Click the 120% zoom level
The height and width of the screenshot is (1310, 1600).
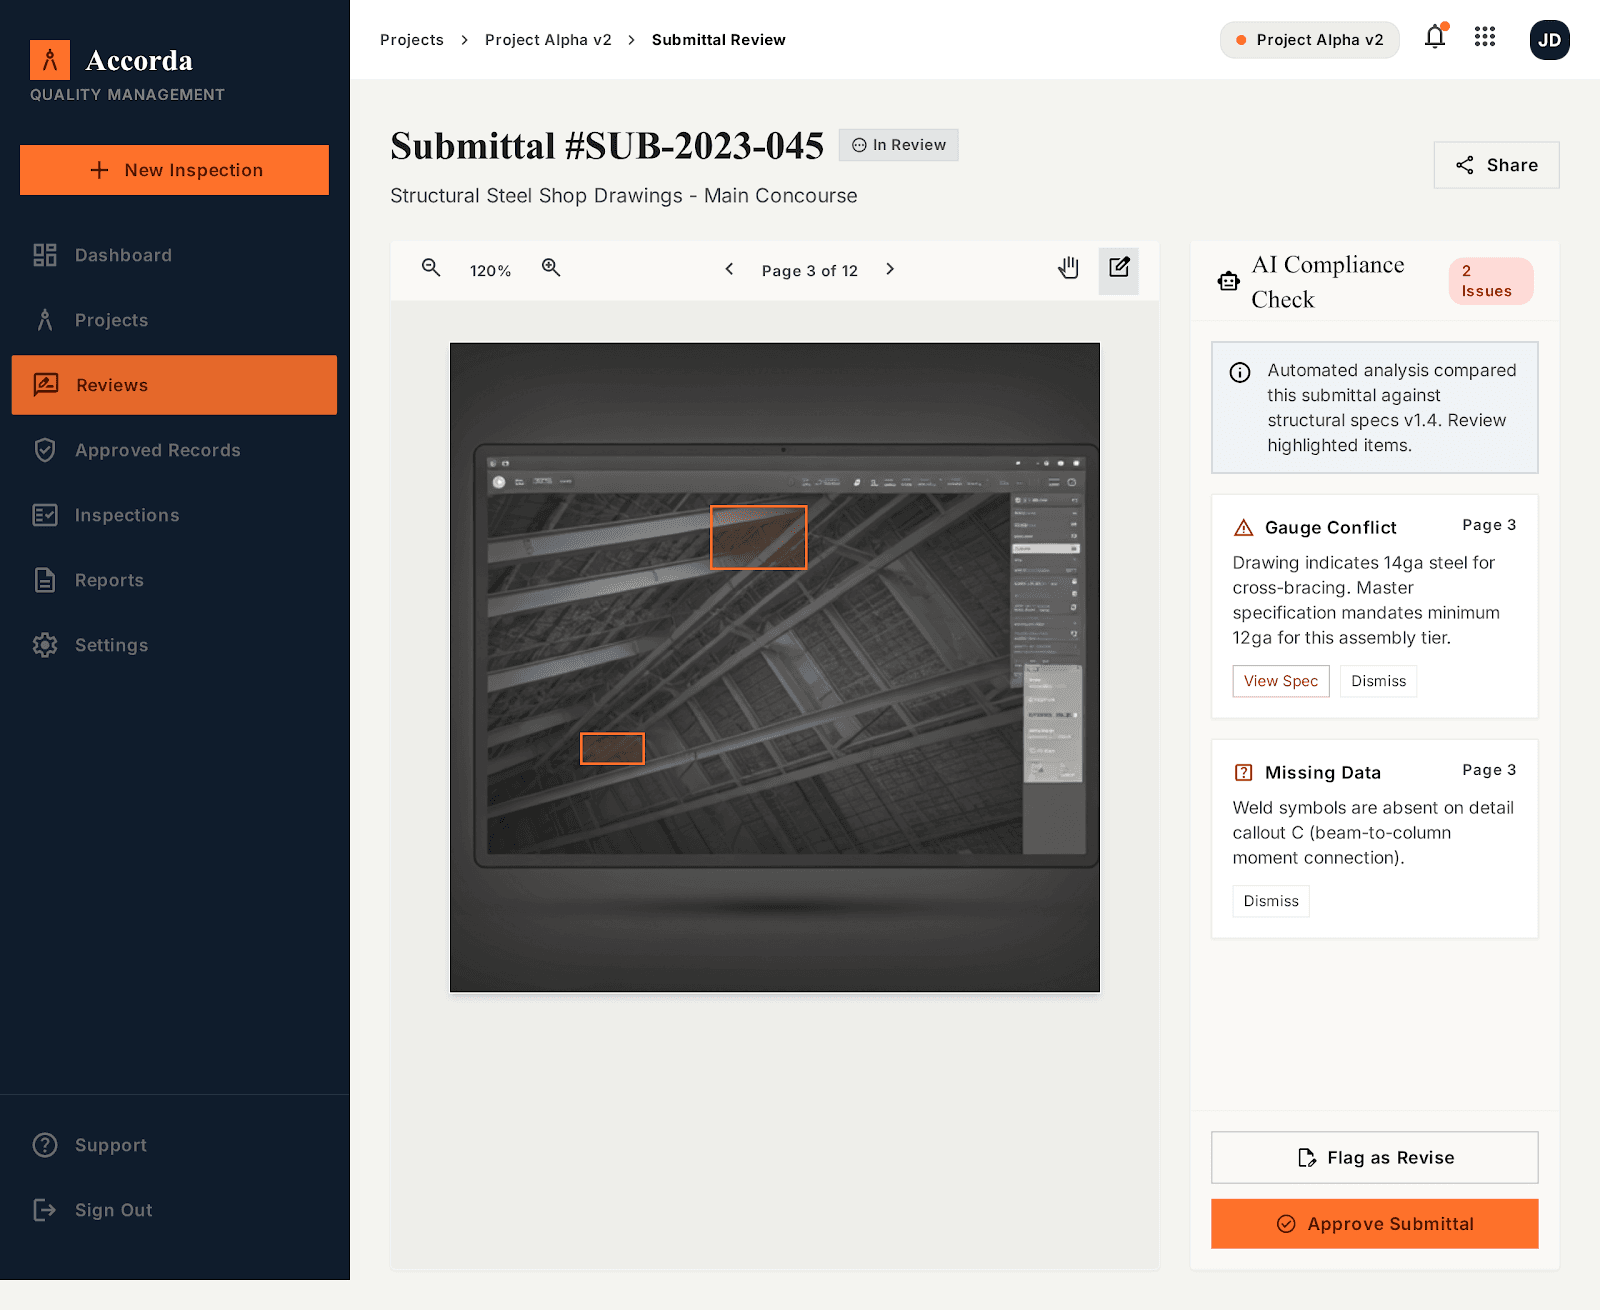[x=490, y=271]
